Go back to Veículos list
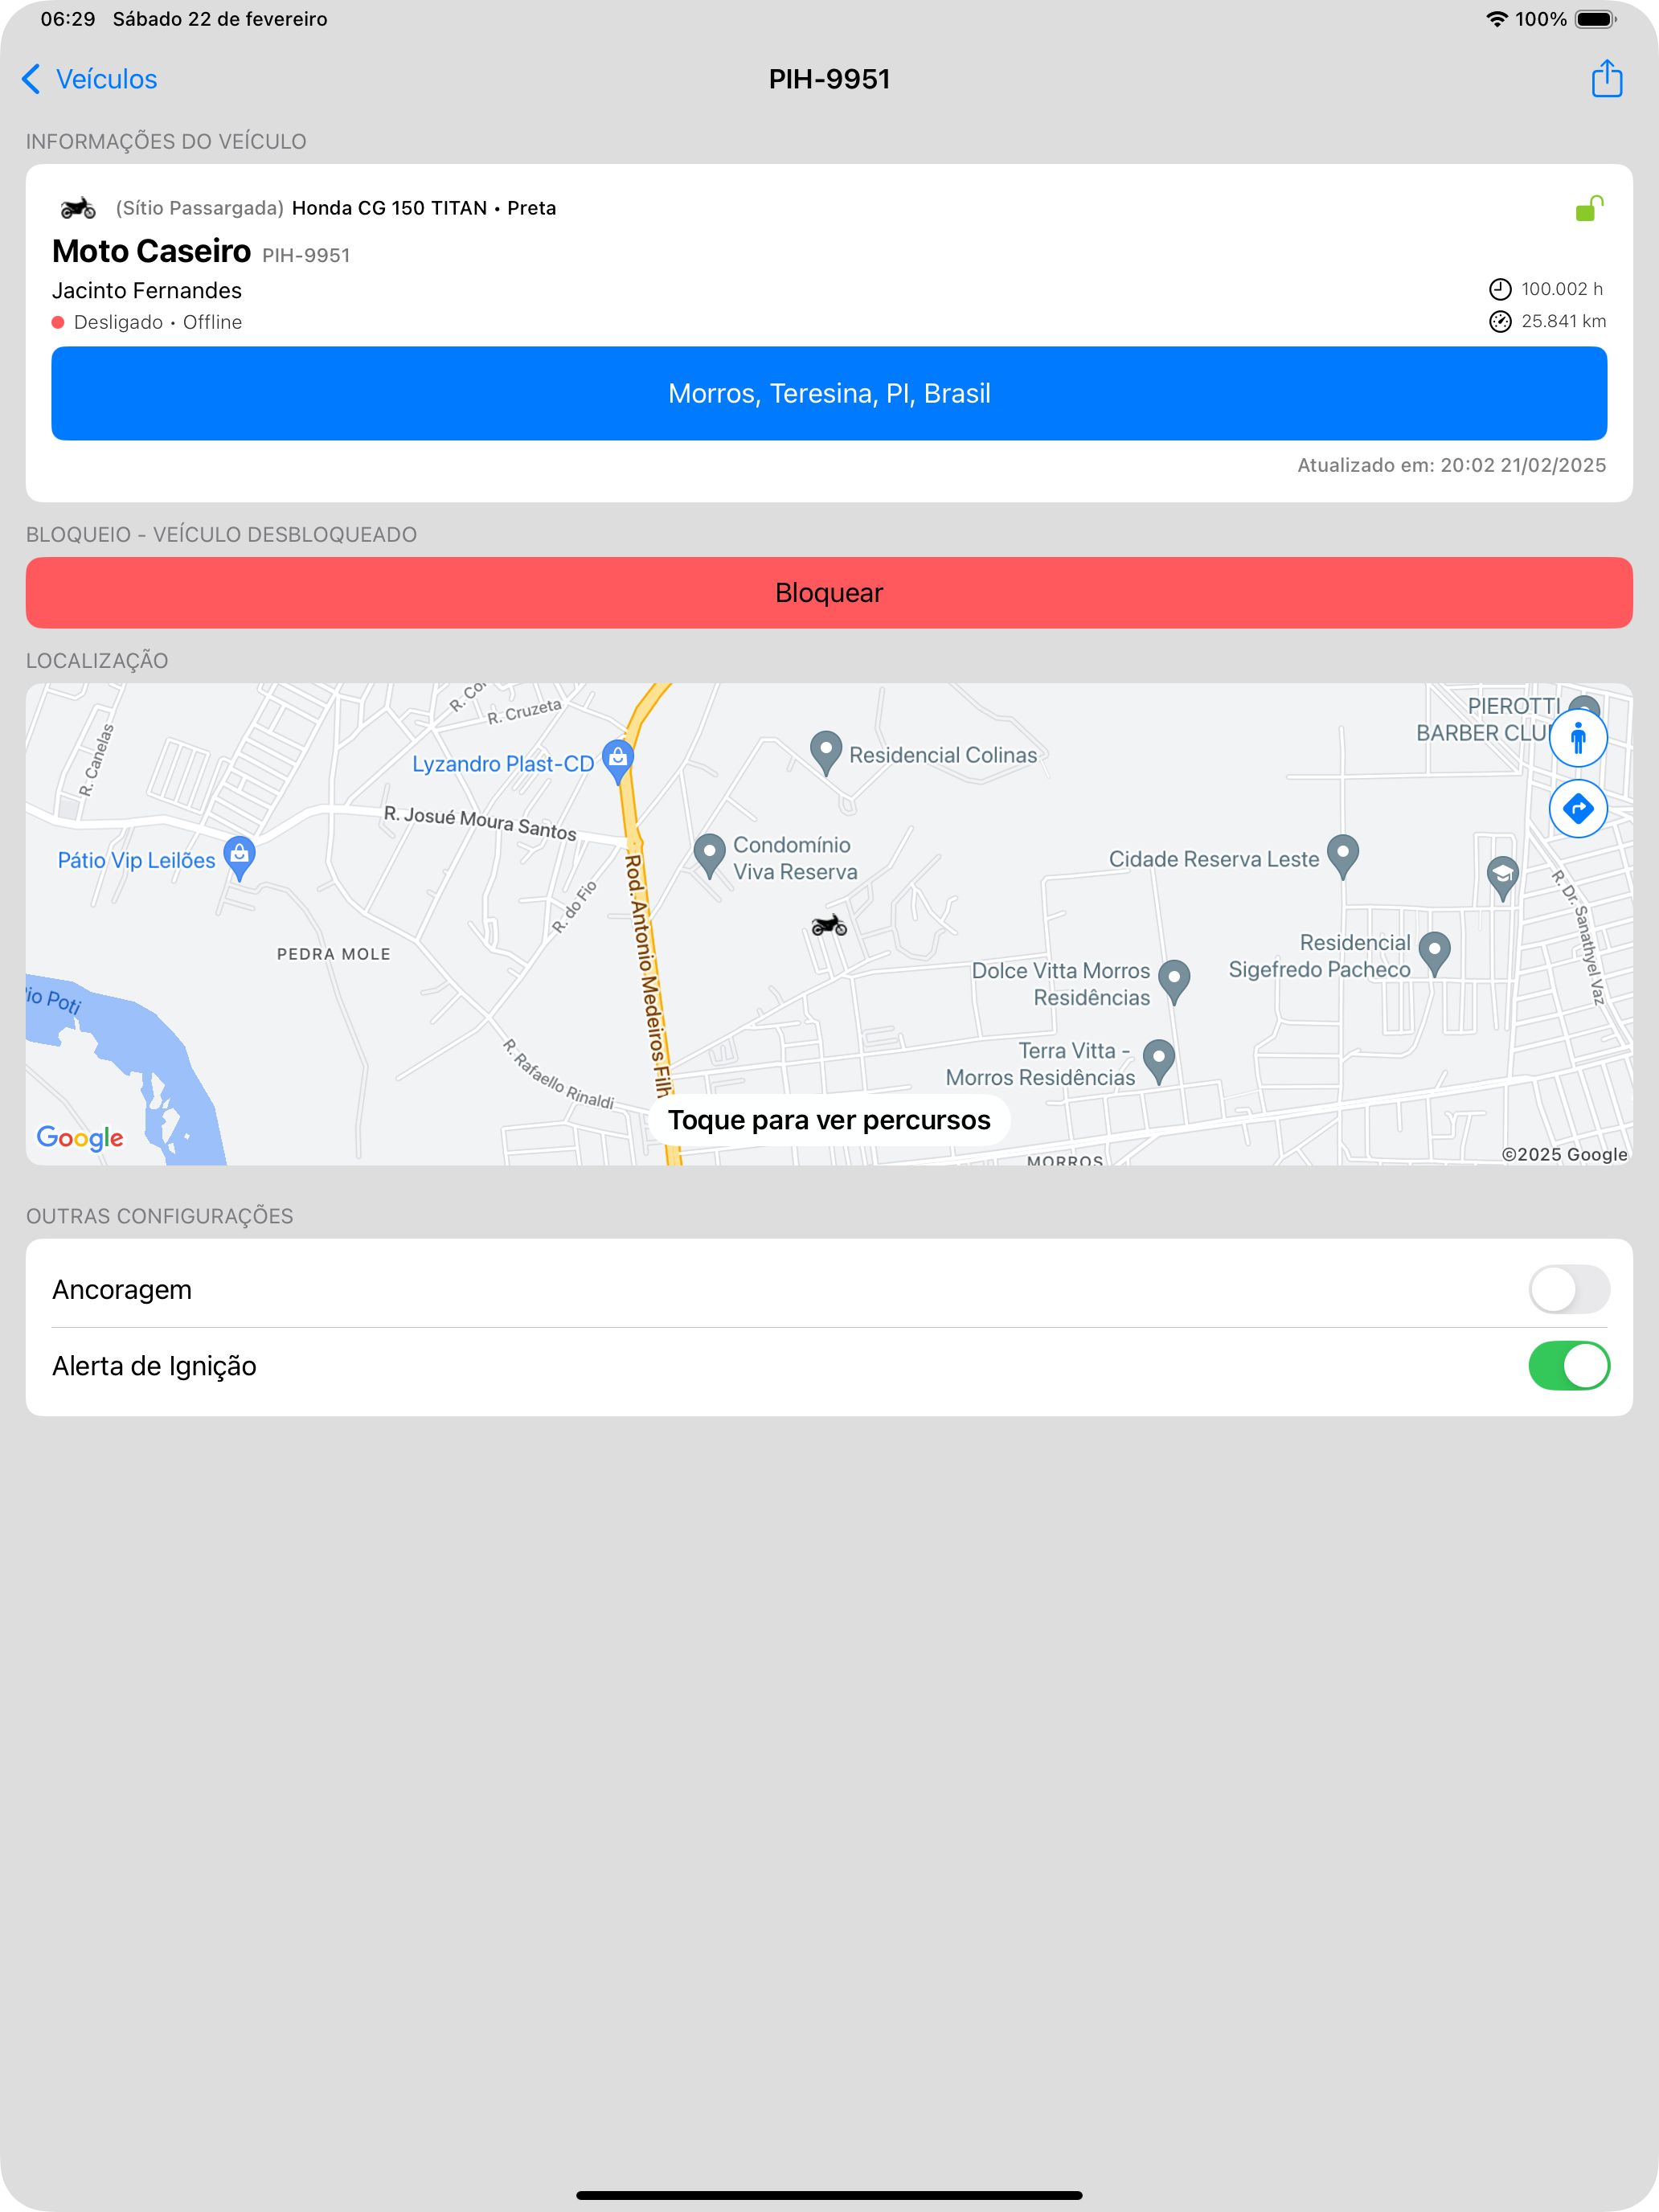Screen dimensions: 1659x2212 click(89, 79)
